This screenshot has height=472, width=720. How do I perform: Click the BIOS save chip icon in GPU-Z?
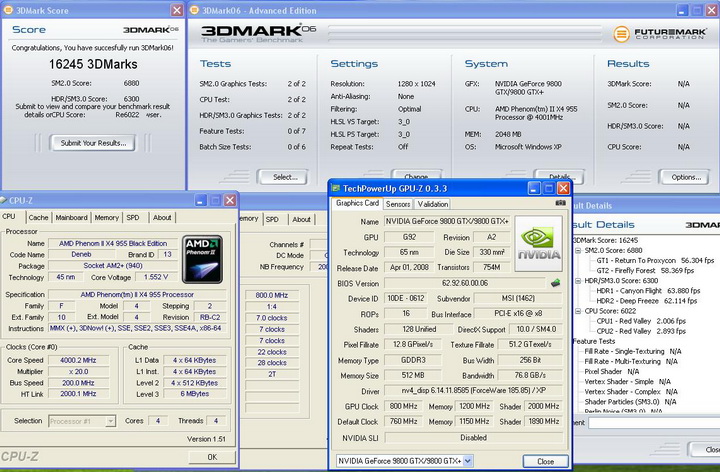tap(555, 283)
